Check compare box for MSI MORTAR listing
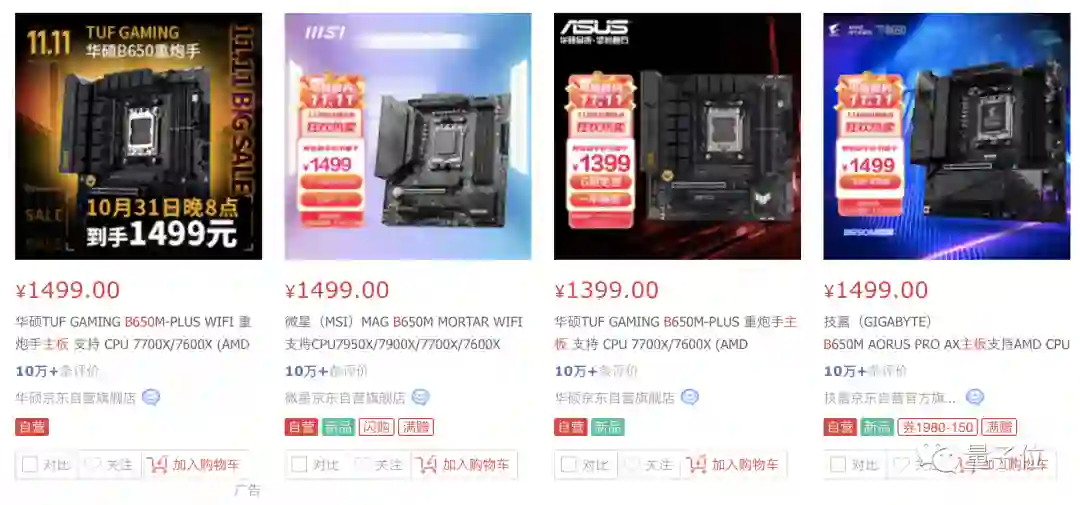Image resolution: width=1080 pixels, height=505 pixels. pyautogui.click(x=299, y=465)
